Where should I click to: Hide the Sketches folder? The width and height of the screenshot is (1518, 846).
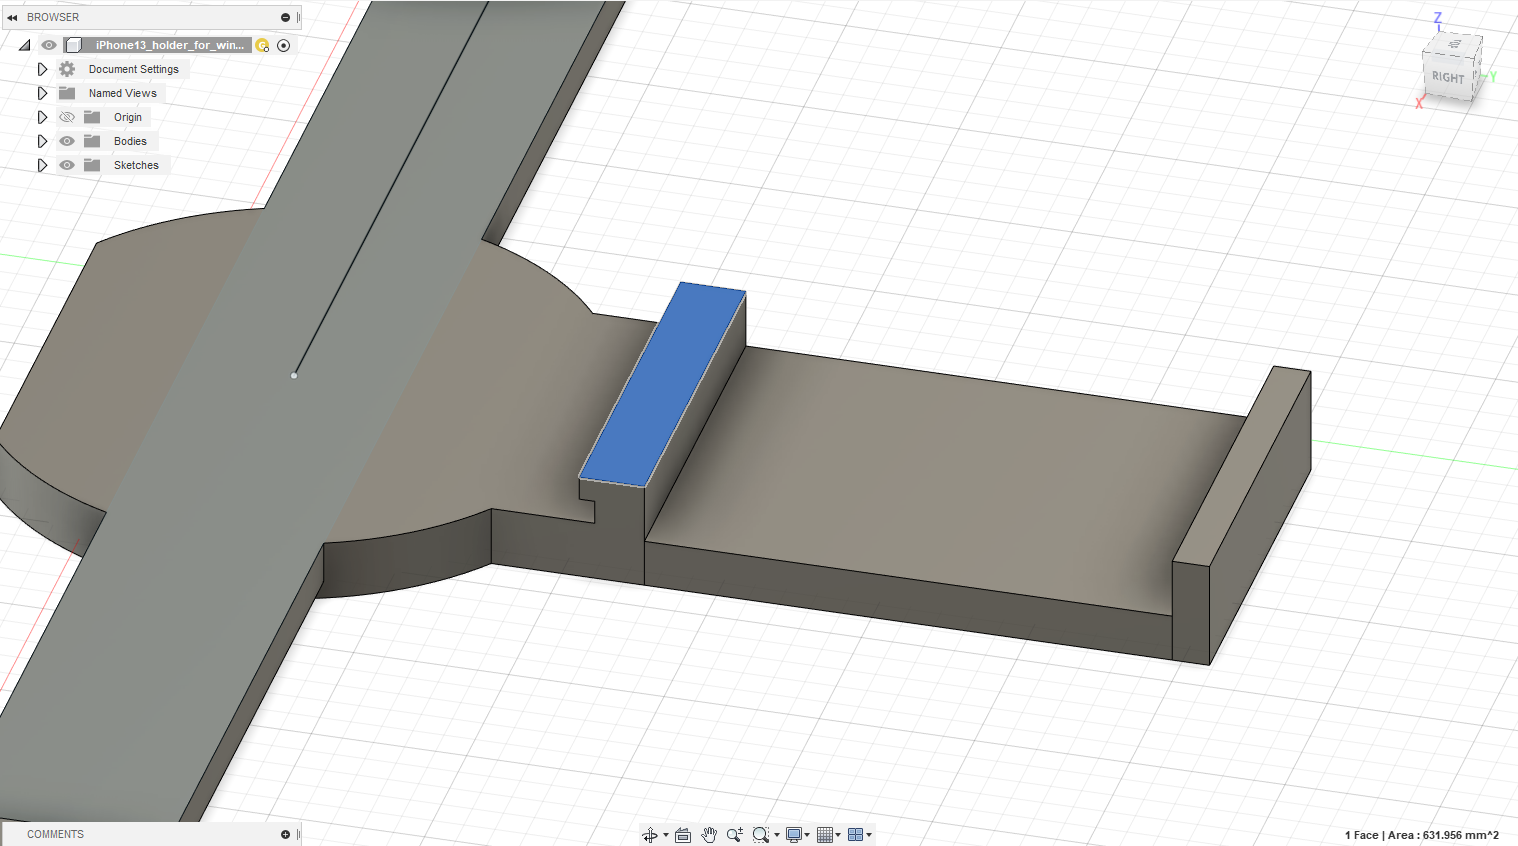click(67, 165)
